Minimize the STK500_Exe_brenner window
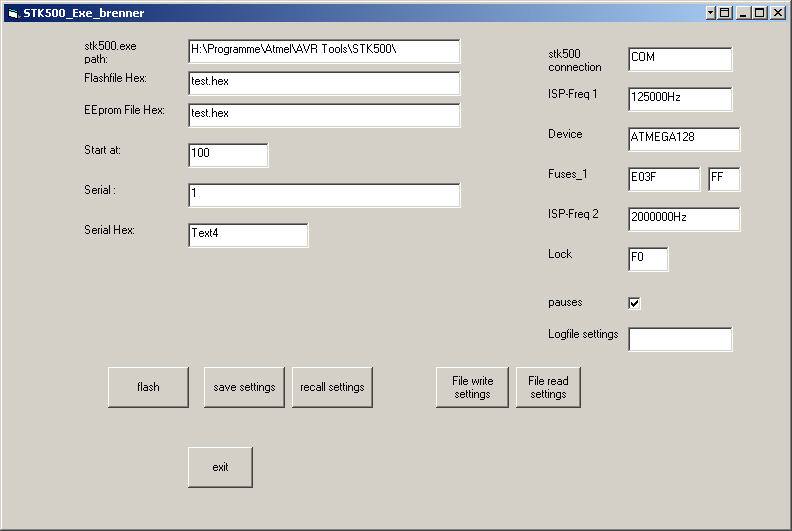Image resolution: width=792 pixels, height=531 pixels. pyautogui.click(x=742, y=13)
